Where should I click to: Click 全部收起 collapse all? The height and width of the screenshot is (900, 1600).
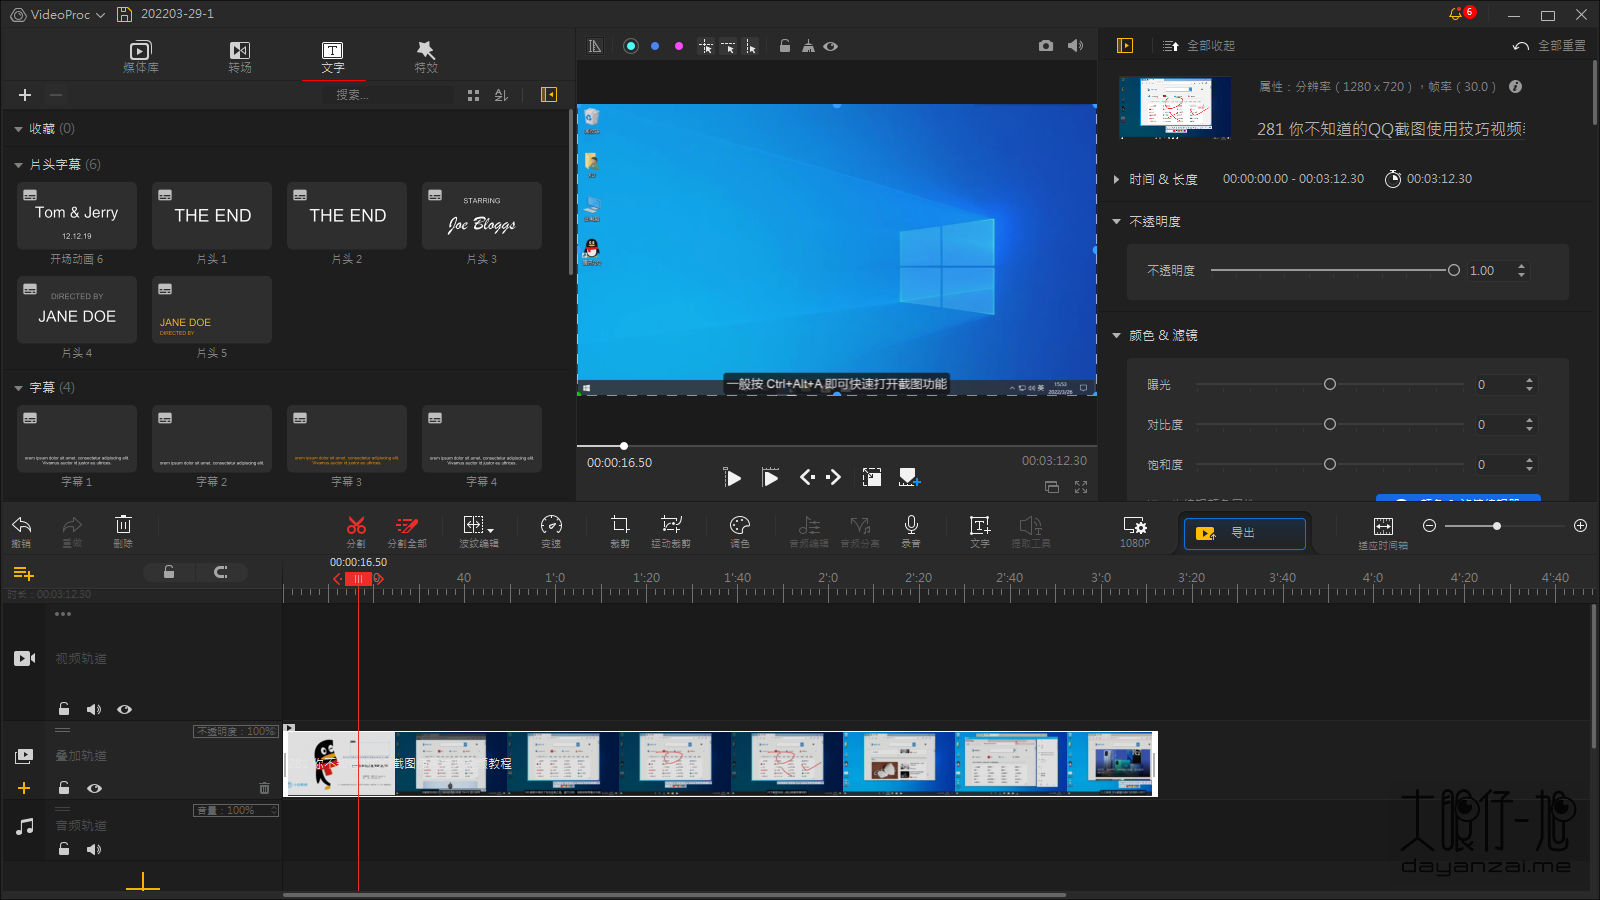coord(1199,46)
